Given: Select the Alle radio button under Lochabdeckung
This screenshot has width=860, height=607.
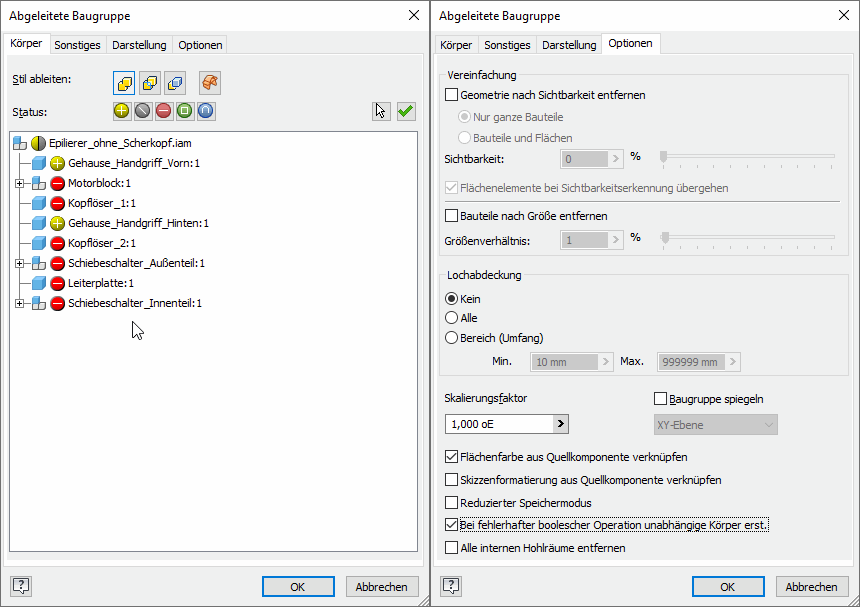Looking at the screenshot, I should [451, 318].
